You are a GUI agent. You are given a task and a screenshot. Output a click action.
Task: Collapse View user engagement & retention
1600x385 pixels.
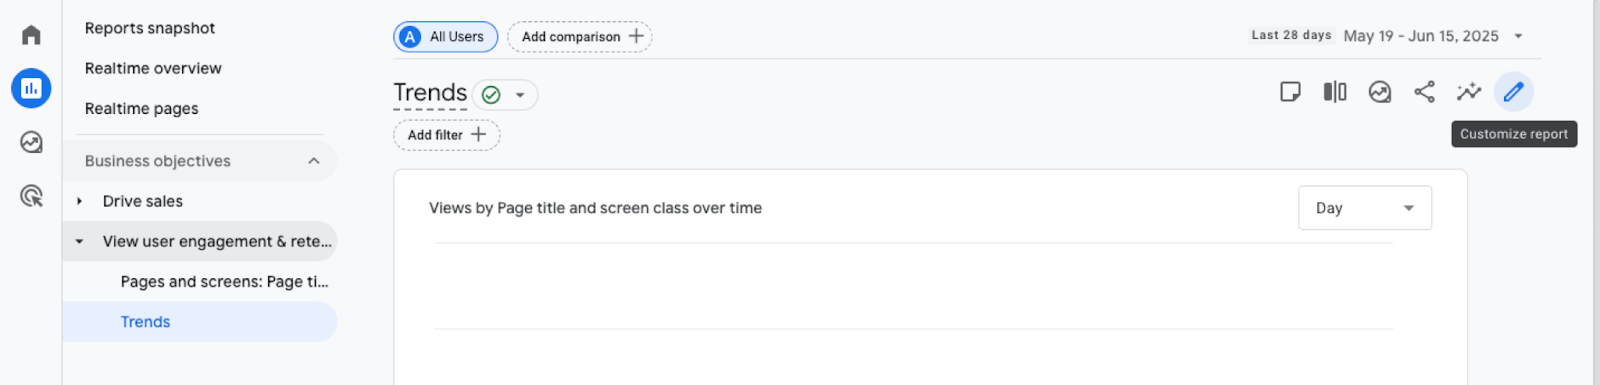coord(79,241)
